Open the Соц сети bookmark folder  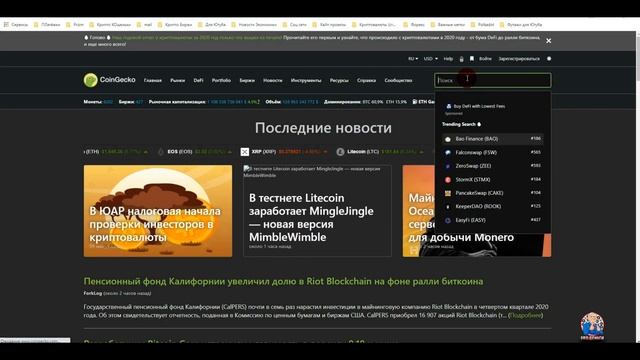coord(294,24)
